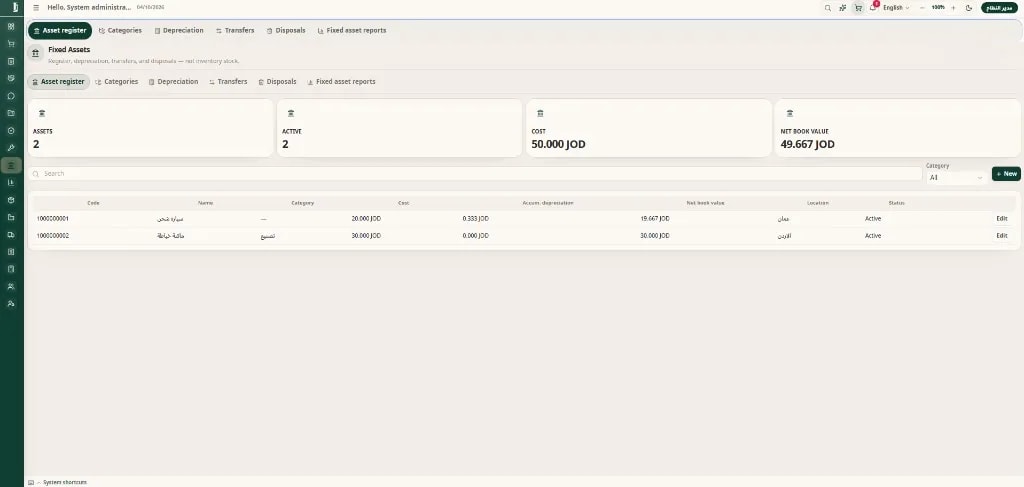Click the Status column header
This screenshot has height=487, width=1024.
point(897,203)
